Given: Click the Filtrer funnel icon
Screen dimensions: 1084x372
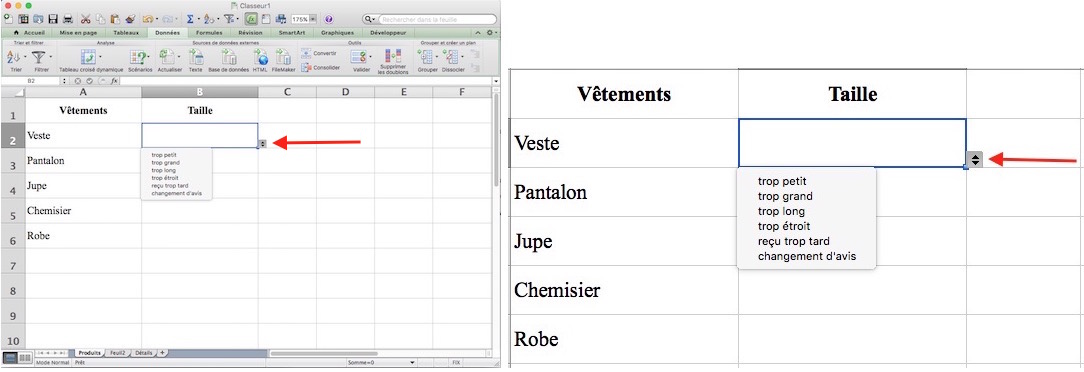Looking at the screenshot, I should pyautogui.click(x=39, y=57).
